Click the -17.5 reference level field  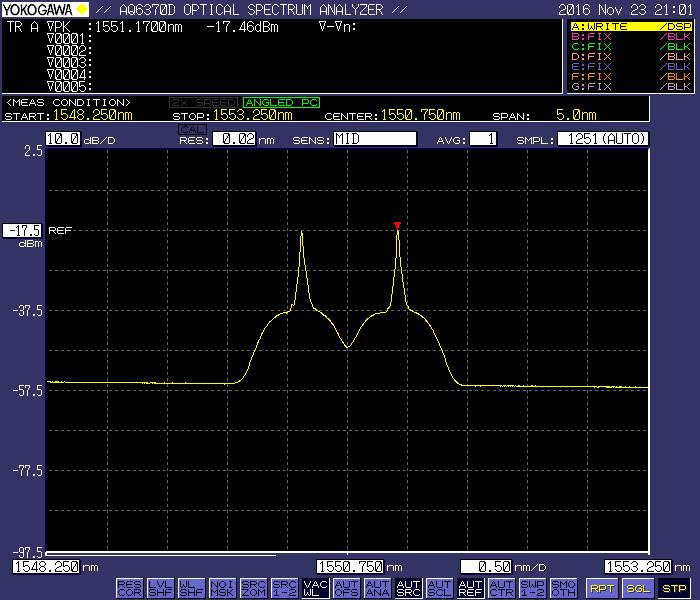click(22, 231)
